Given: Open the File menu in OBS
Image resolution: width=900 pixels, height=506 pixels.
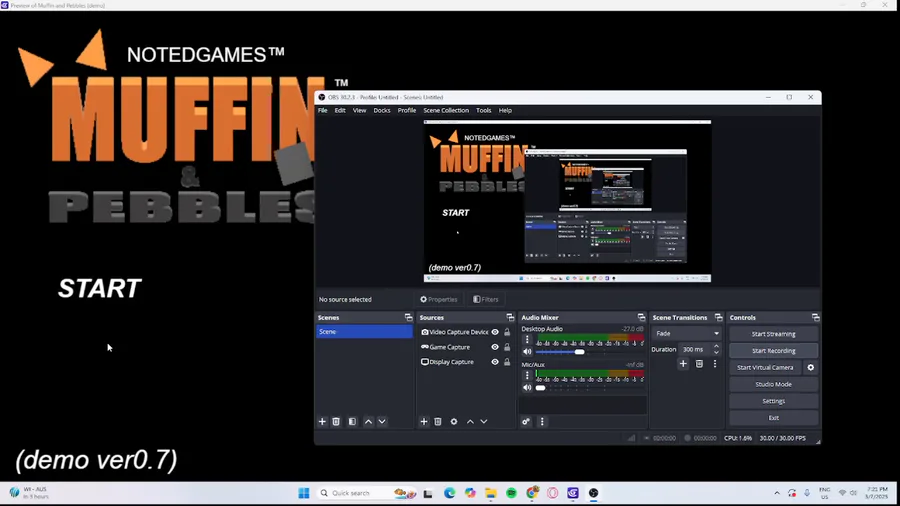Looking at the screenshot, I should 323,110.
